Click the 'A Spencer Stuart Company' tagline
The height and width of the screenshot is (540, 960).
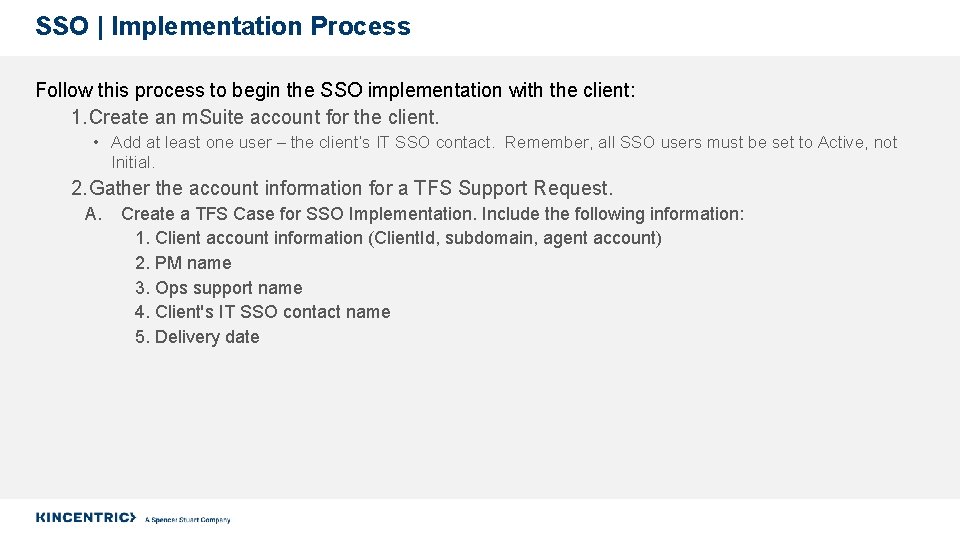click(x=188, y=520)
